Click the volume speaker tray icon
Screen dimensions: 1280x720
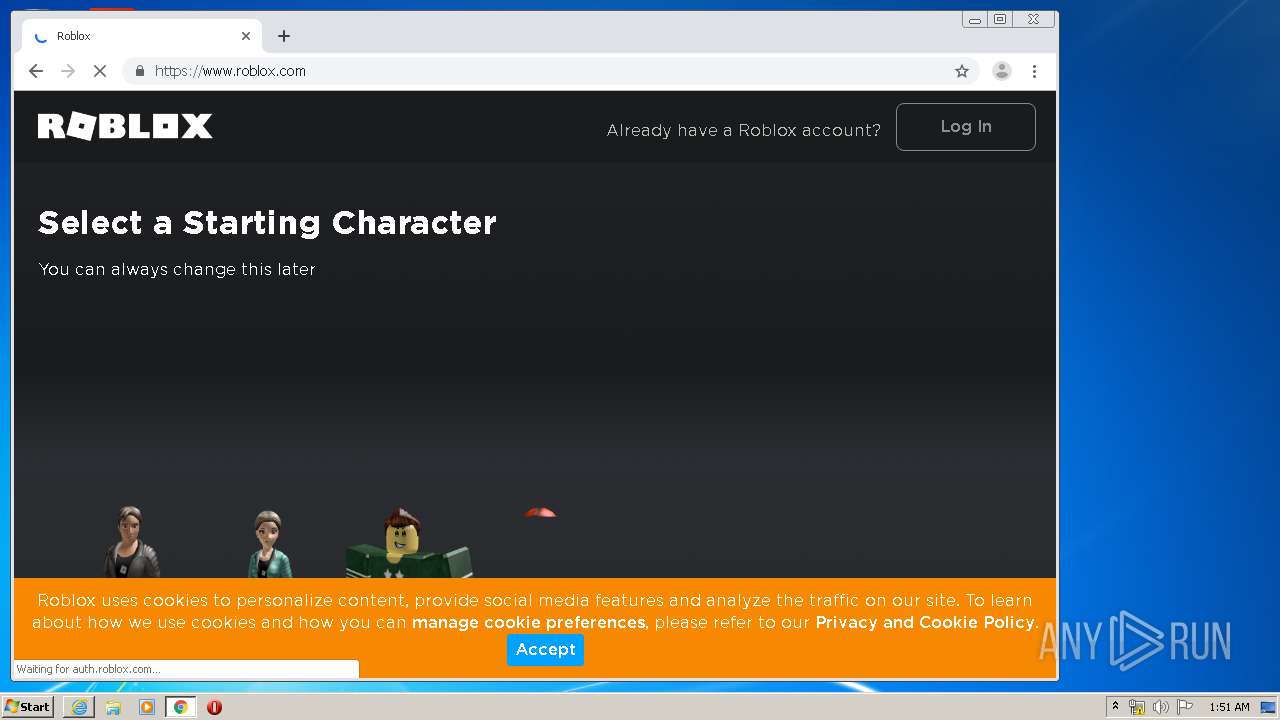(1160, 707)
